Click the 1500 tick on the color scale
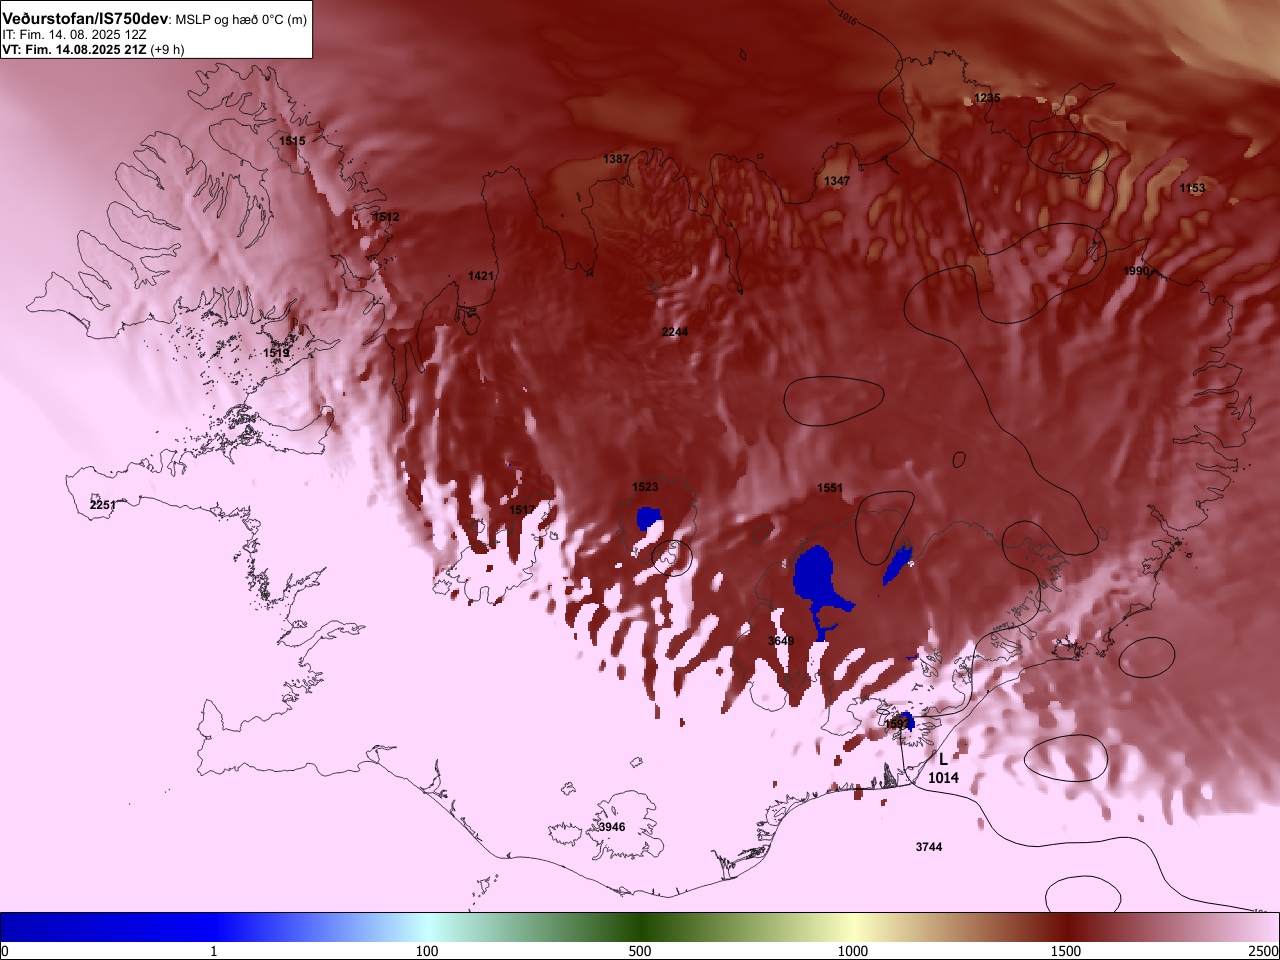 1066,951
